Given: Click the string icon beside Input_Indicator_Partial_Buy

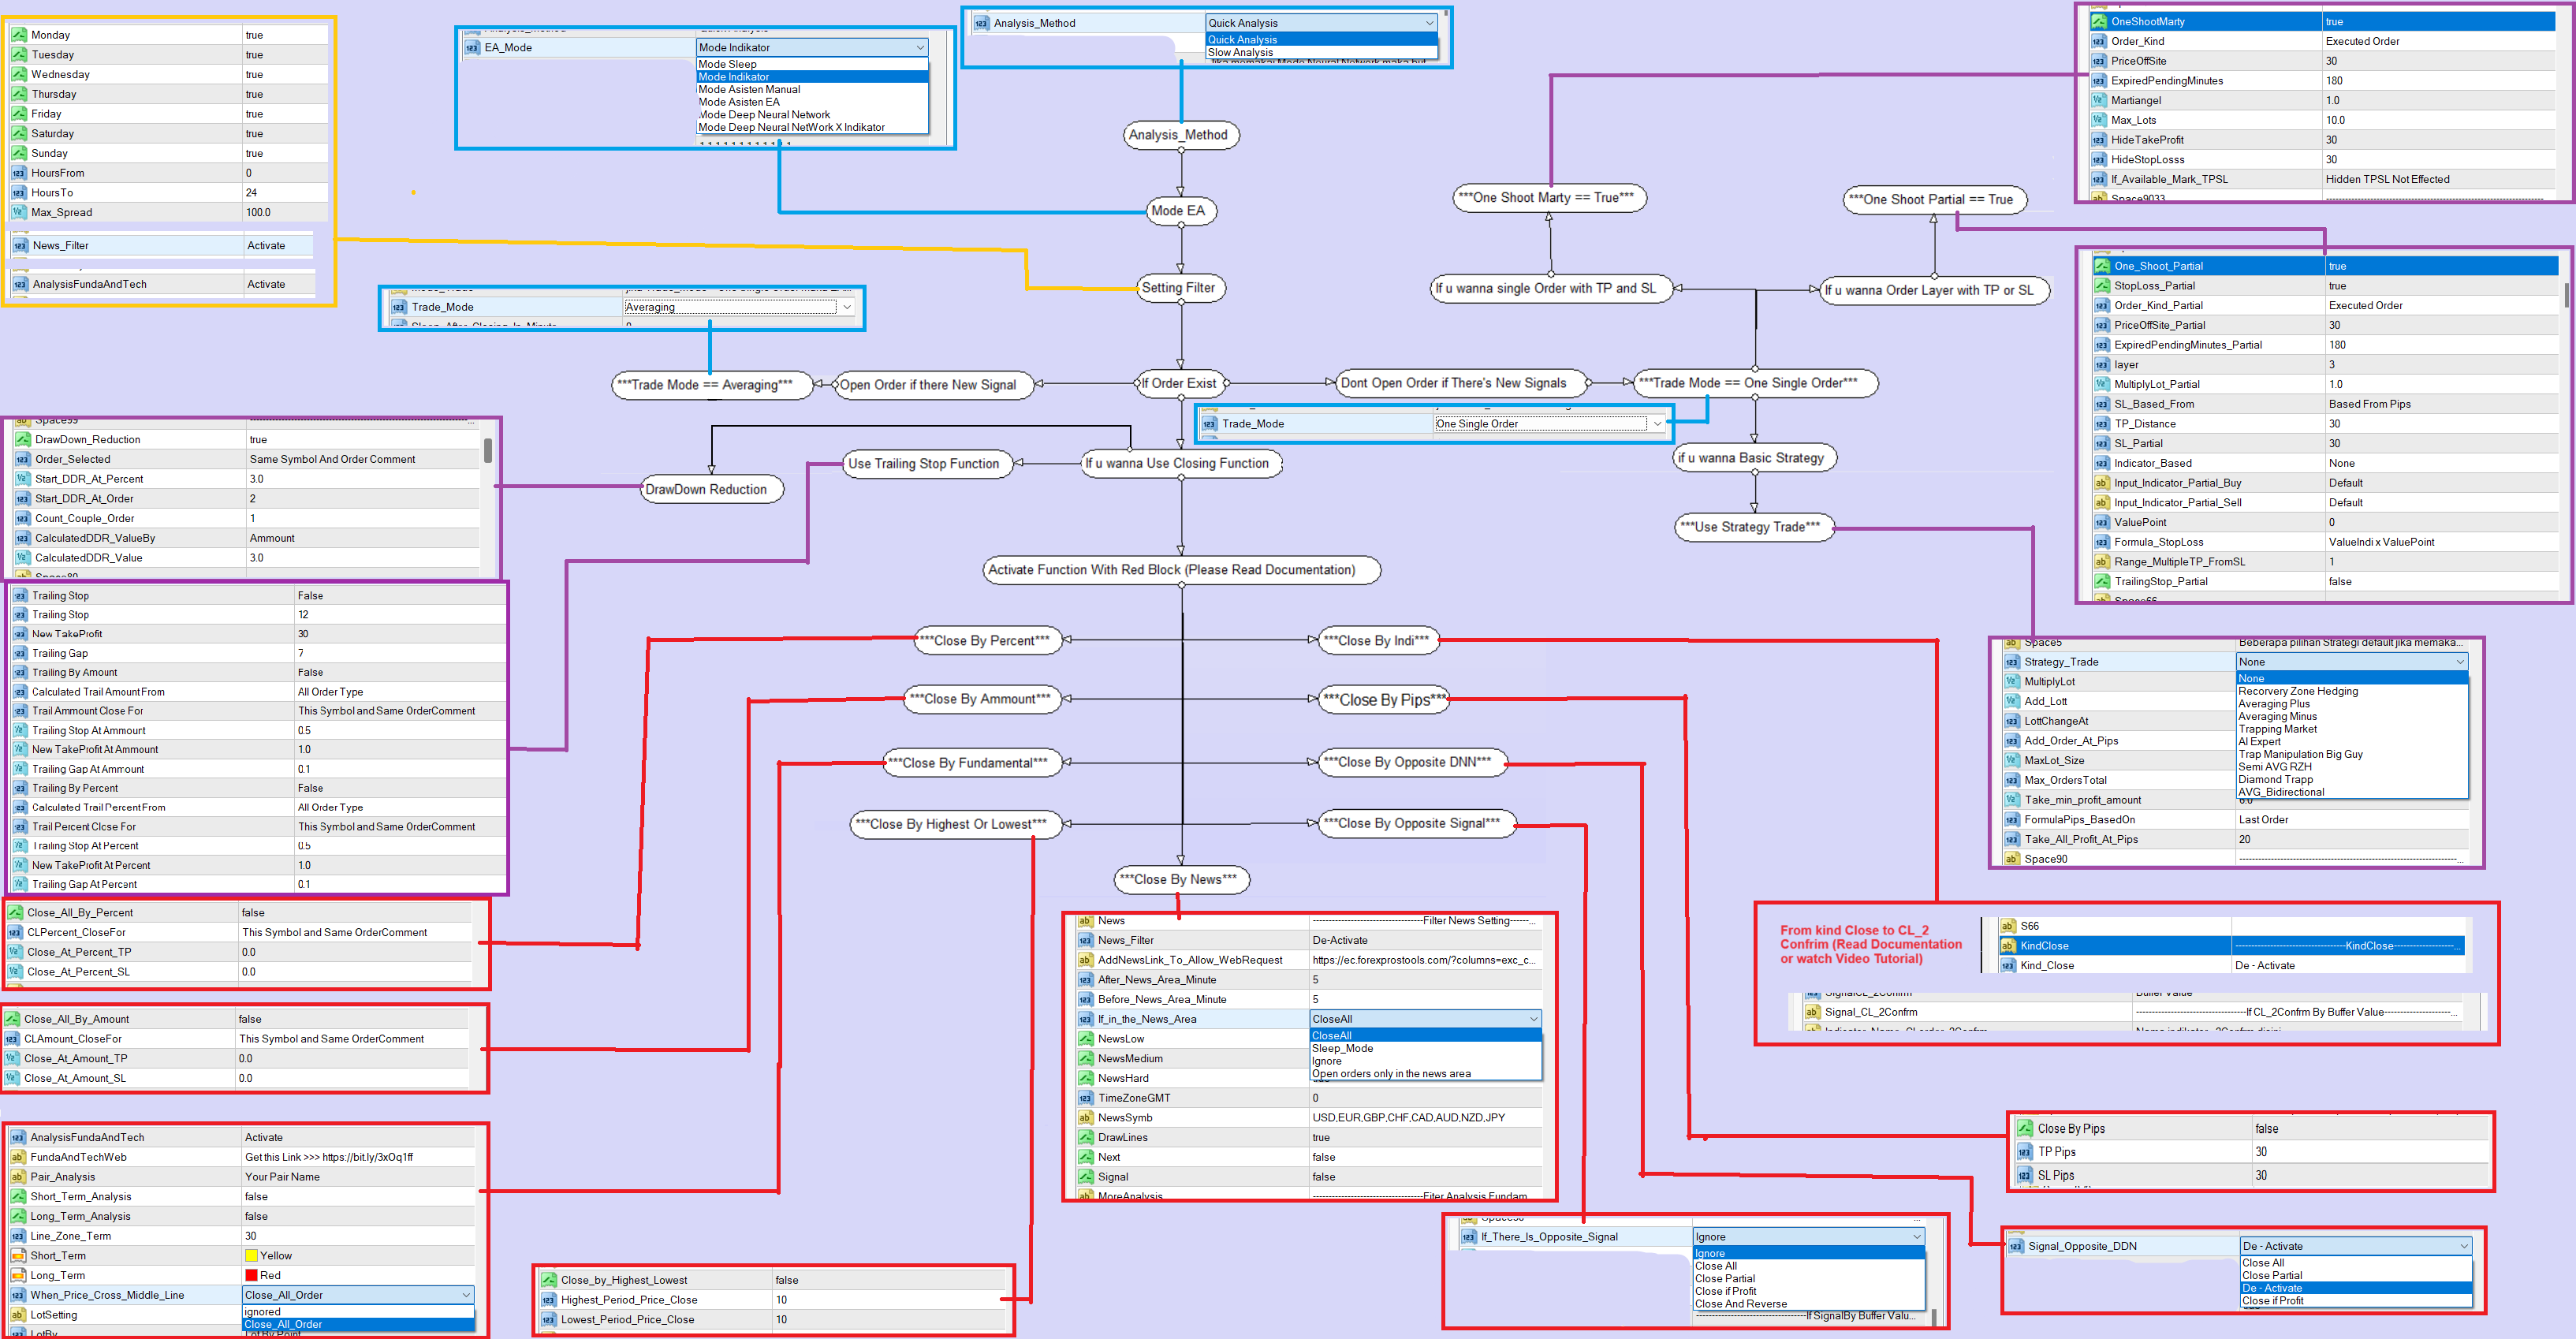Looking at the screenshot, I should coord(2102,483).
